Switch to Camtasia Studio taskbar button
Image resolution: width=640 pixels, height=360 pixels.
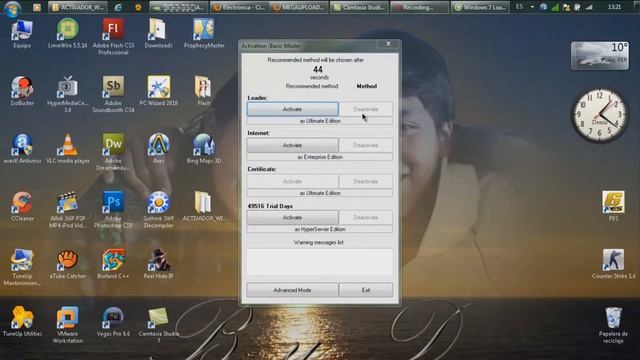click(359, 7)
